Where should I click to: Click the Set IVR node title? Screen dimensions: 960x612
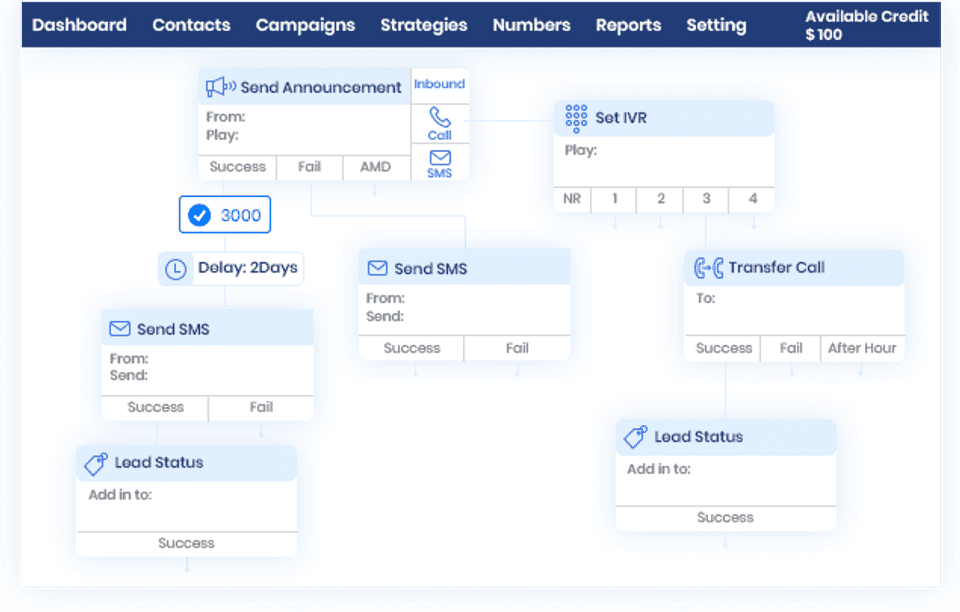click(621, 118)
